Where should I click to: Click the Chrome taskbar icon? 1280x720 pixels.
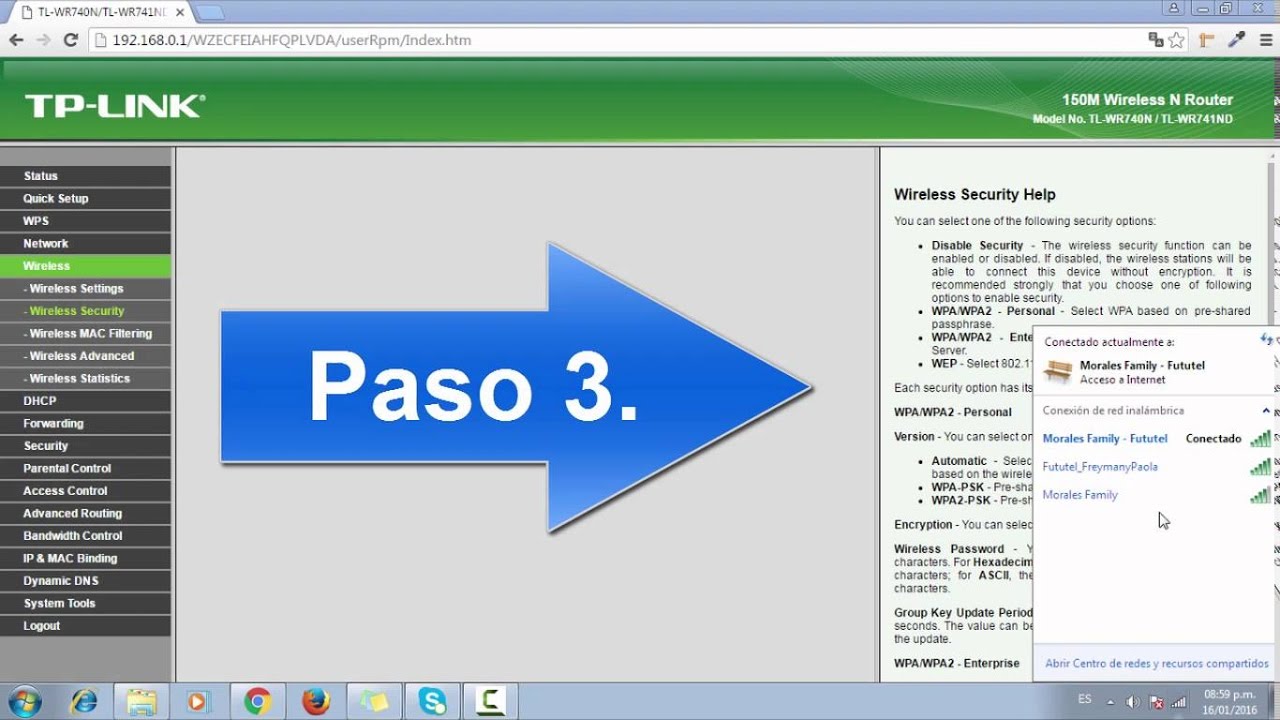[x=257, y=701]
